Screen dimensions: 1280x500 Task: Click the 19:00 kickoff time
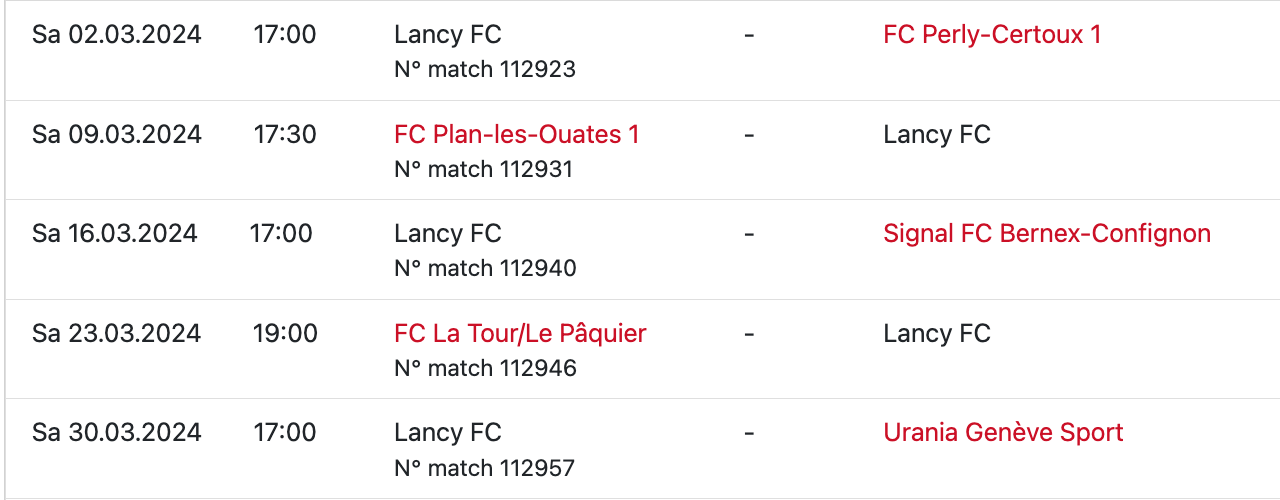point(285,334)
